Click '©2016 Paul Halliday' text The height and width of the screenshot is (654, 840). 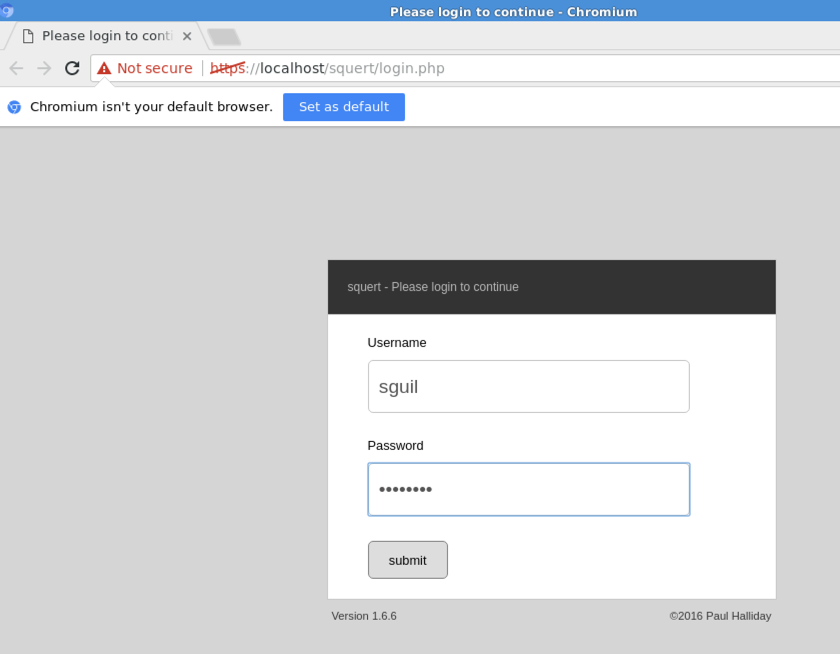point(720,616)
